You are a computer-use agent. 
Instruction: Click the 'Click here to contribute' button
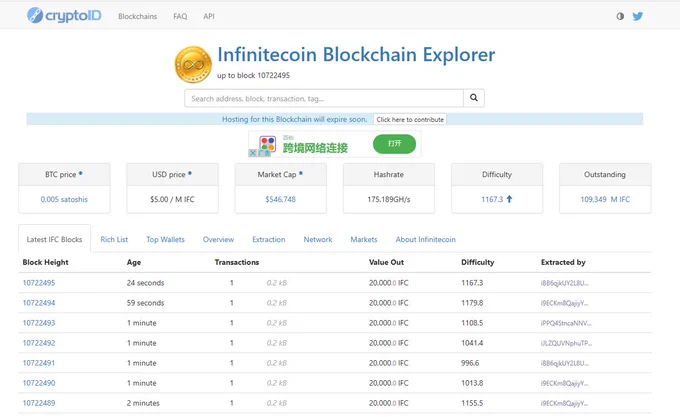410,119
